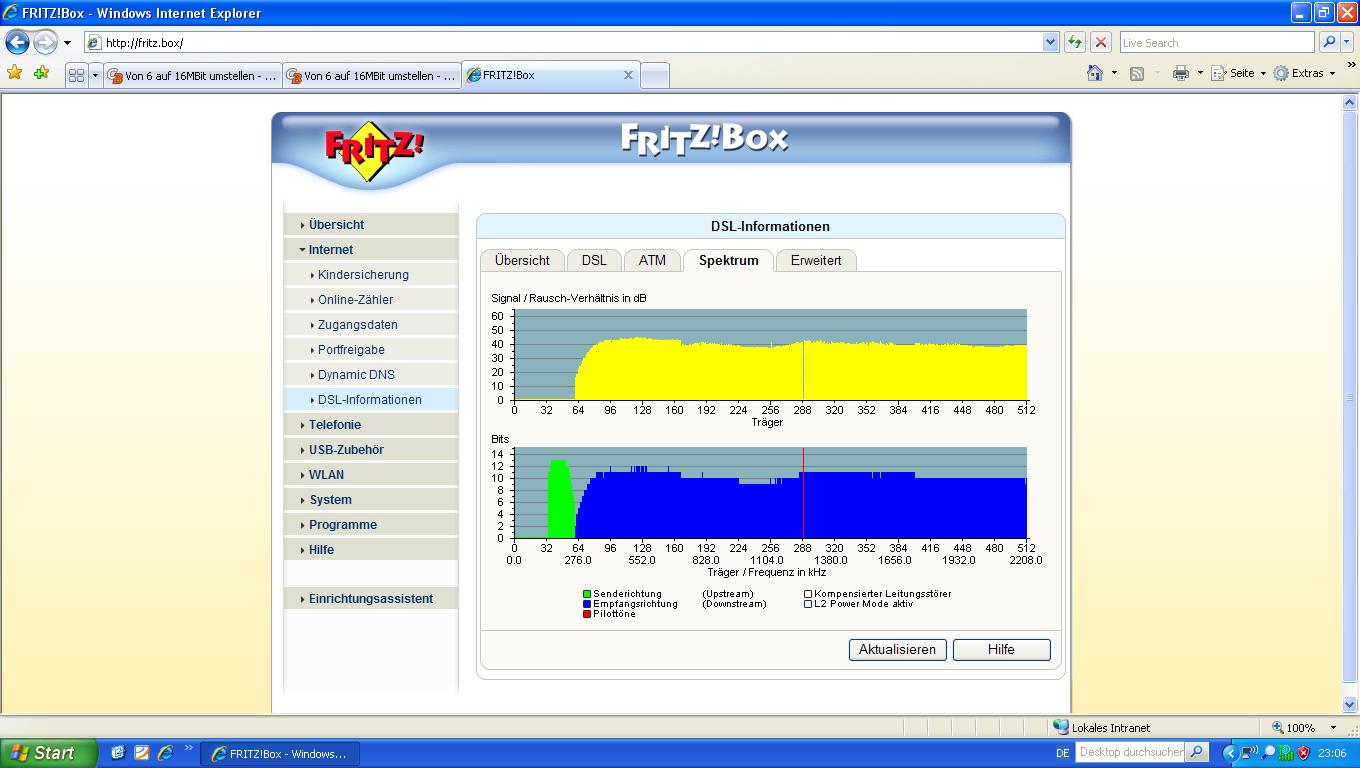Open Online-Zähler submenu entry
This screenshot has width=1360, height=768.
371,300
